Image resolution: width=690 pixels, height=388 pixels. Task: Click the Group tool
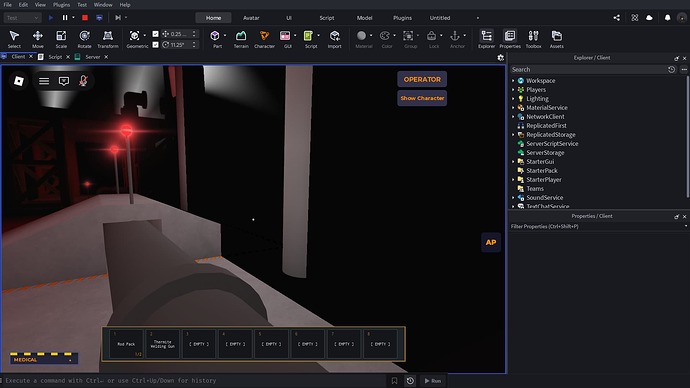tap(409, 39)
